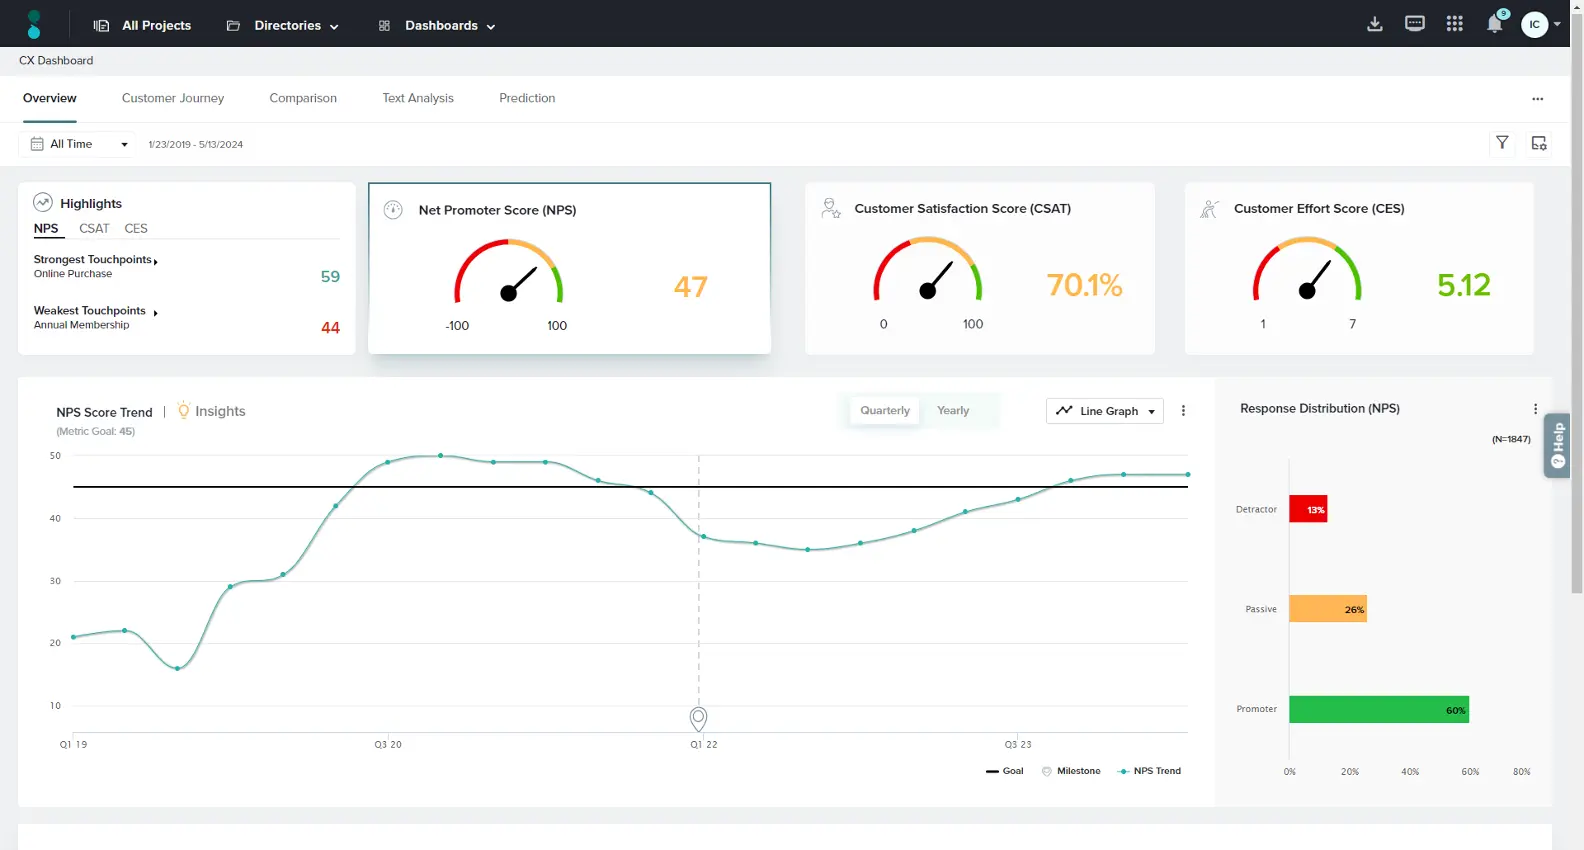1584x850 pixels.
Task: Click the lowest trend point near Q1 19
Action: pyautogui.click(x=177, y=668)
